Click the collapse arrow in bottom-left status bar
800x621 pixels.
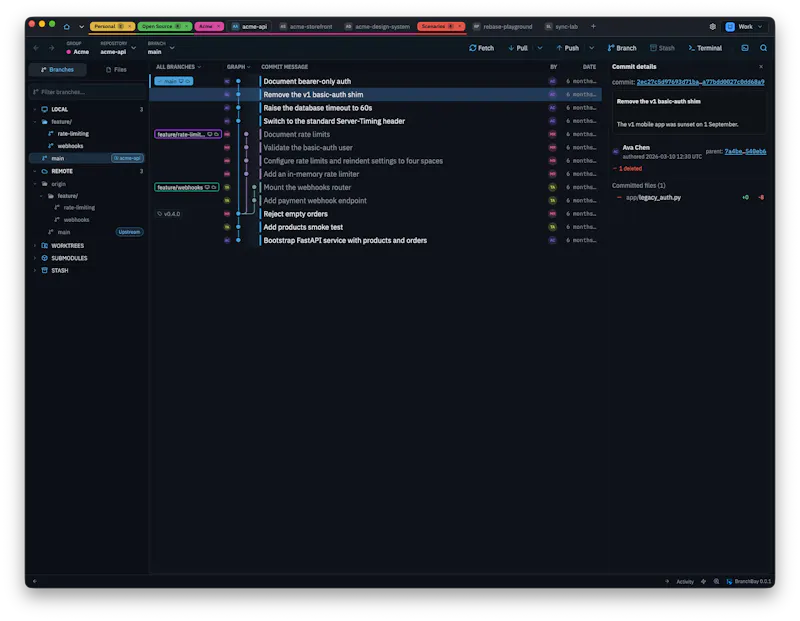point(35,581)
